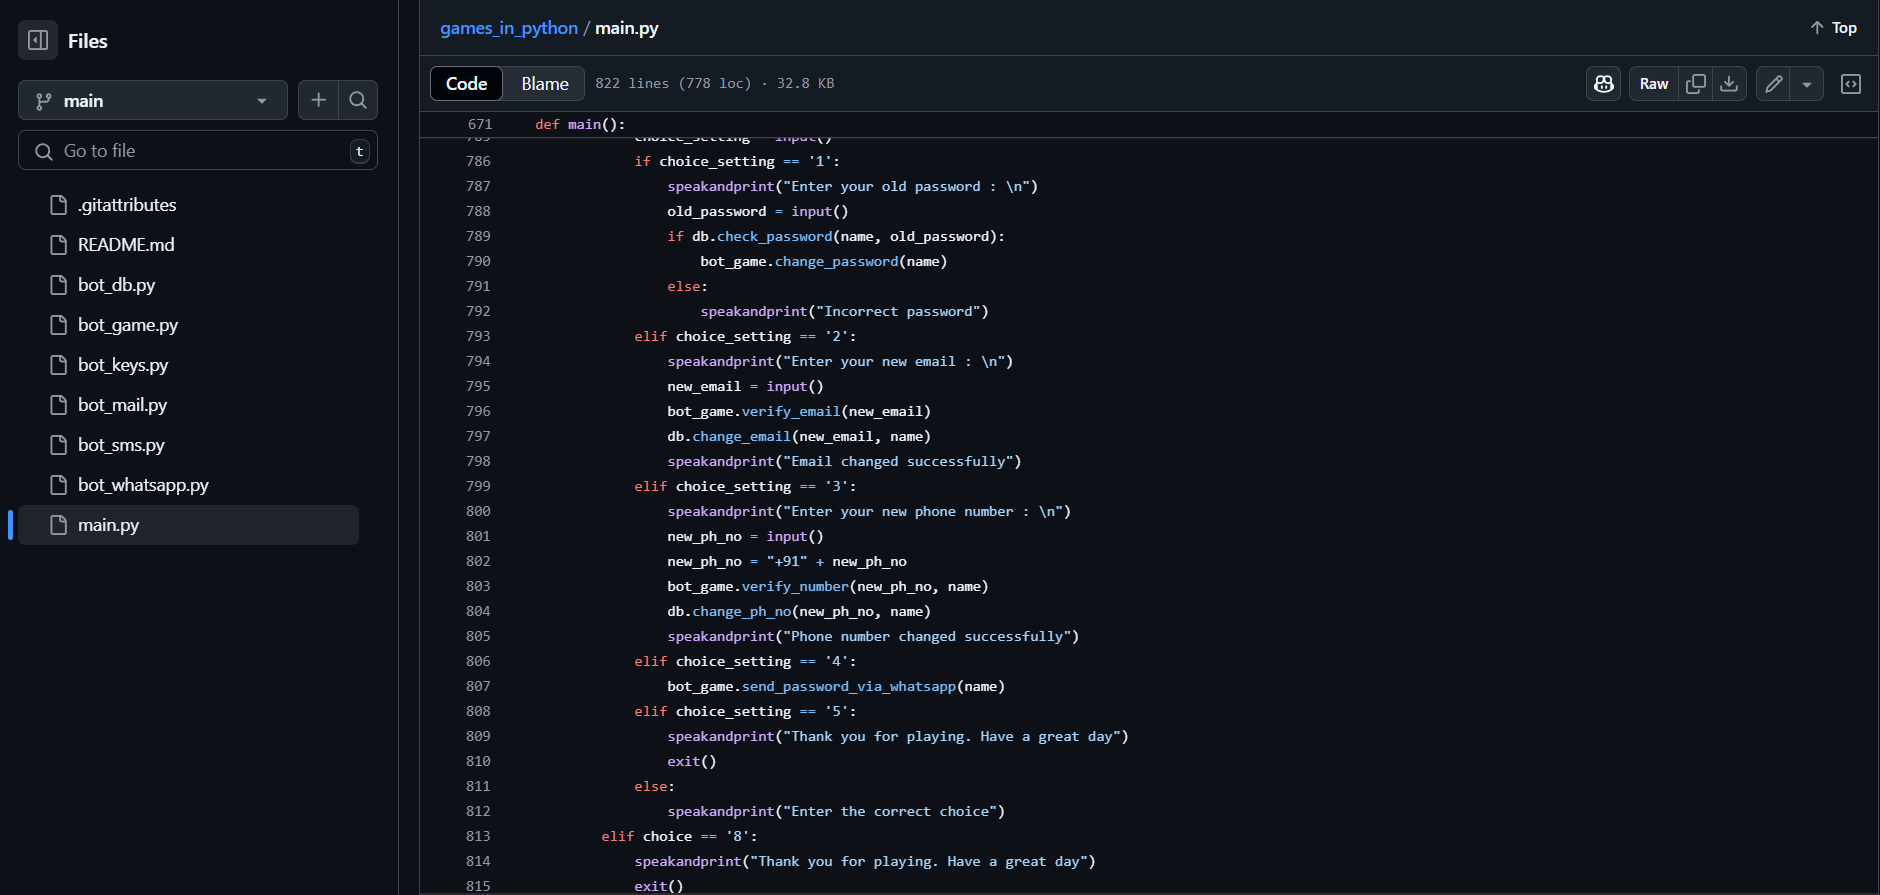Click the file icon beside main.py

click(59, 525)
